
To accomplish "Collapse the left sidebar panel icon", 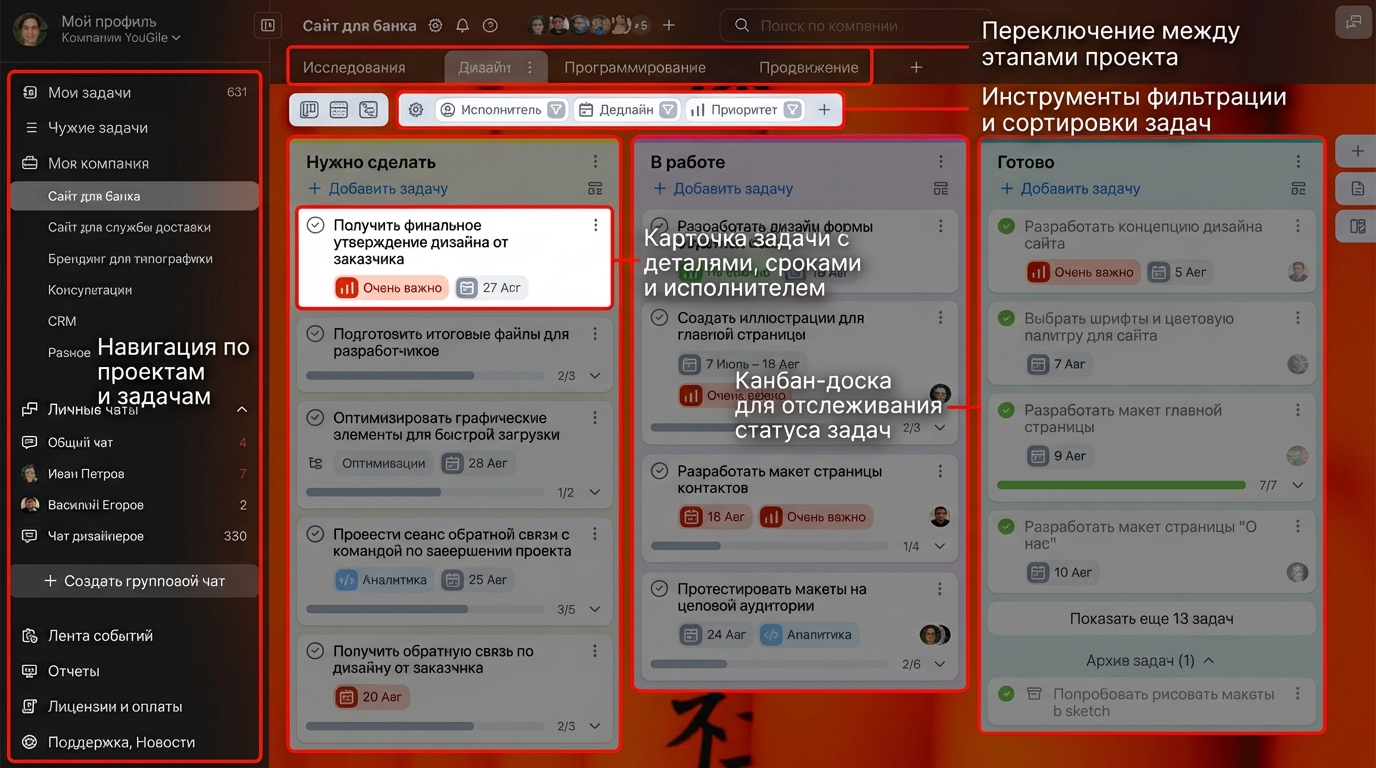I will click(267, 26).
